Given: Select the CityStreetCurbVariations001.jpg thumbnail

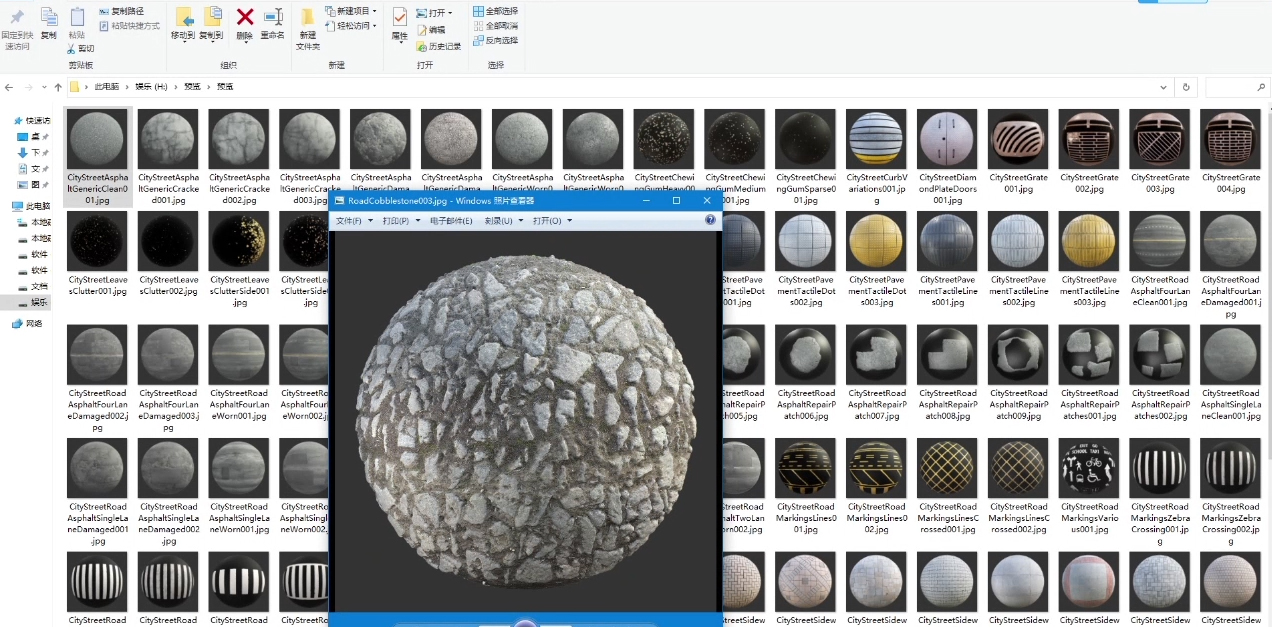Looking at the screenshot, I should [x=876, y=141].
